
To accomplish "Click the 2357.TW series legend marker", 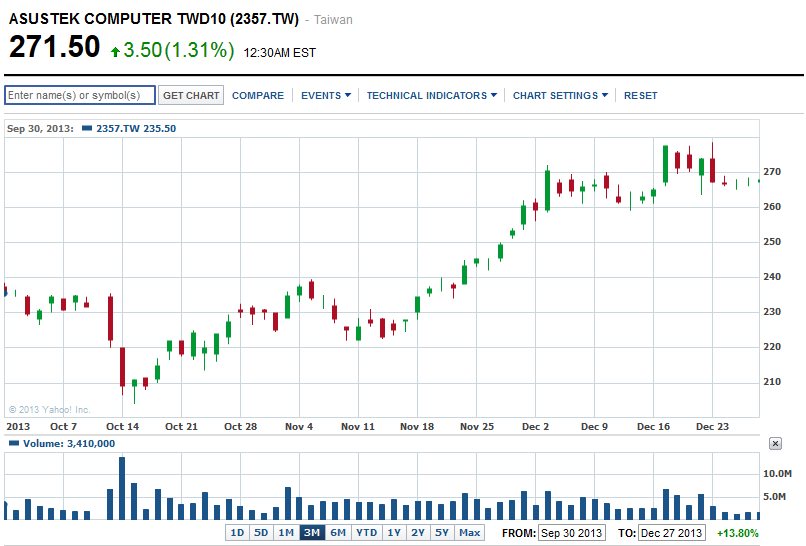I will point(87,128).
